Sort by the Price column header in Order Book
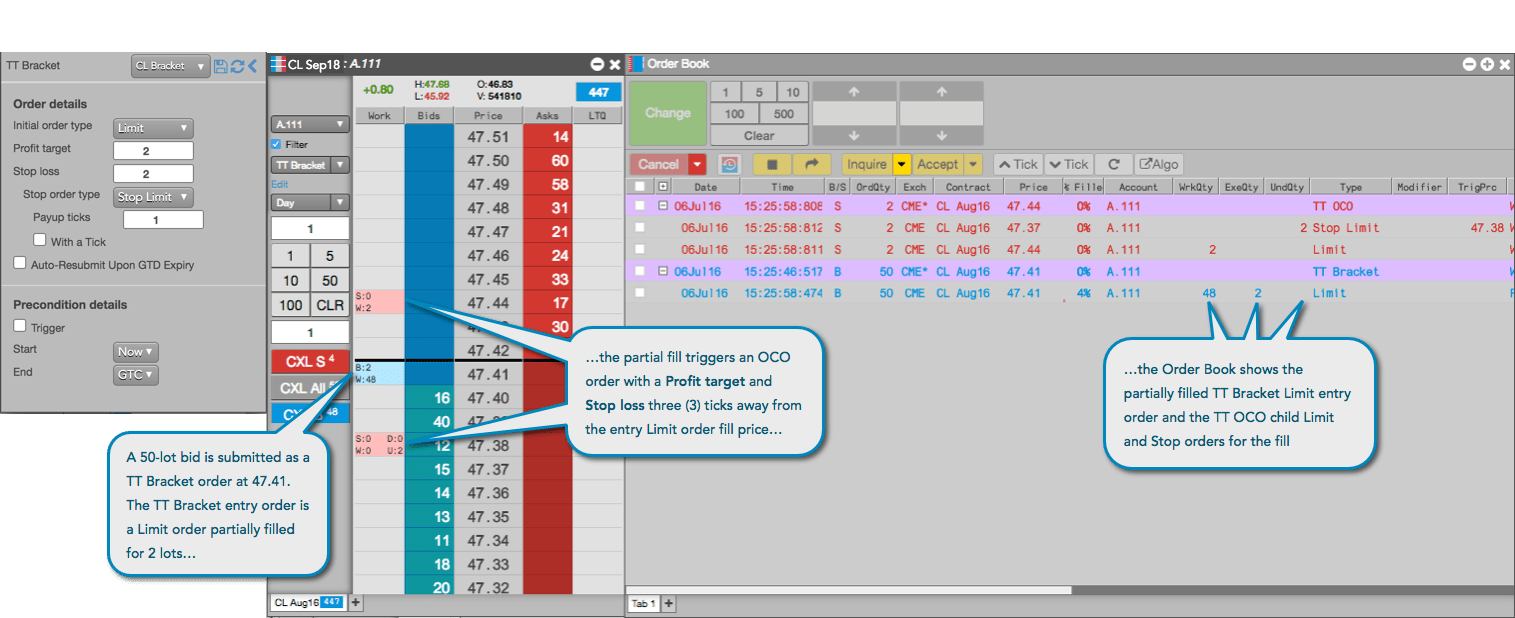The width and height of the screenshot is (1515, 618). click(1033, 187)
